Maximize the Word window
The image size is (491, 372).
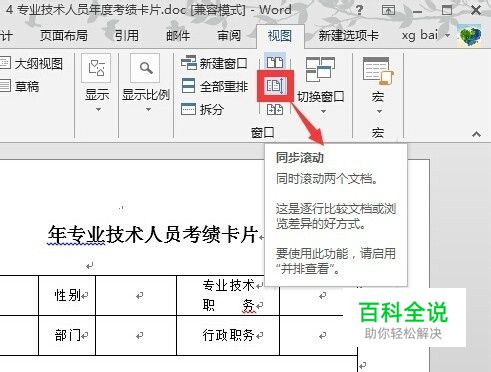point(447,10)
